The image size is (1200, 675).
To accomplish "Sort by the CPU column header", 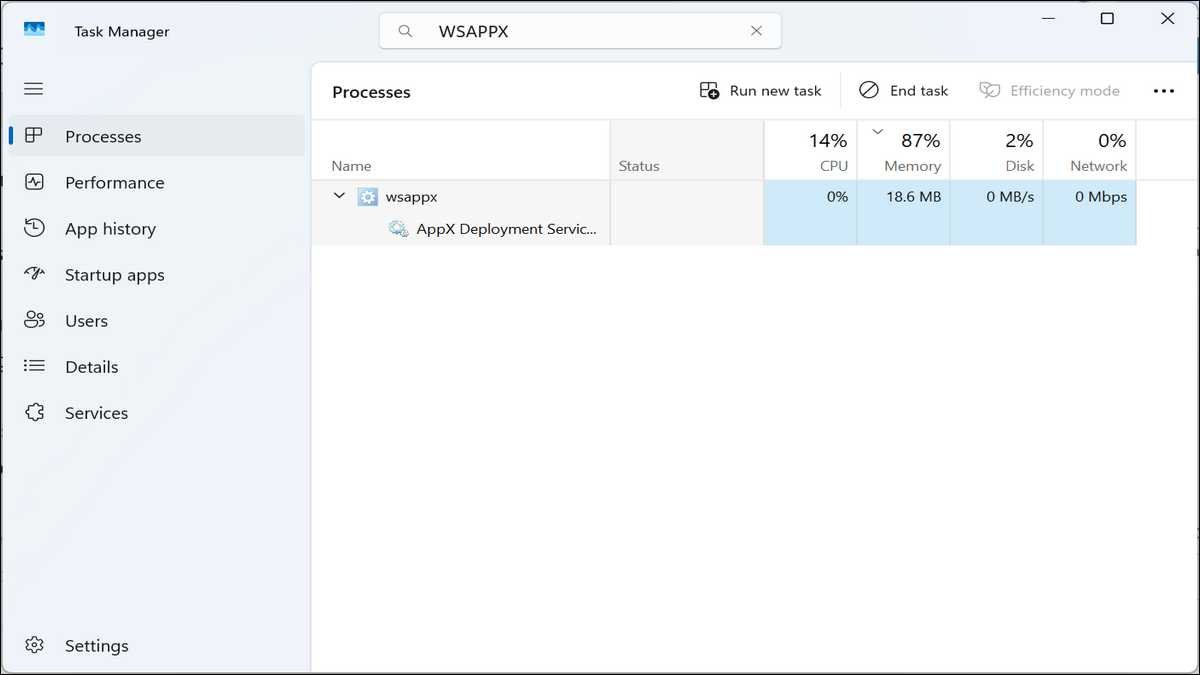I will coord(810,150).
